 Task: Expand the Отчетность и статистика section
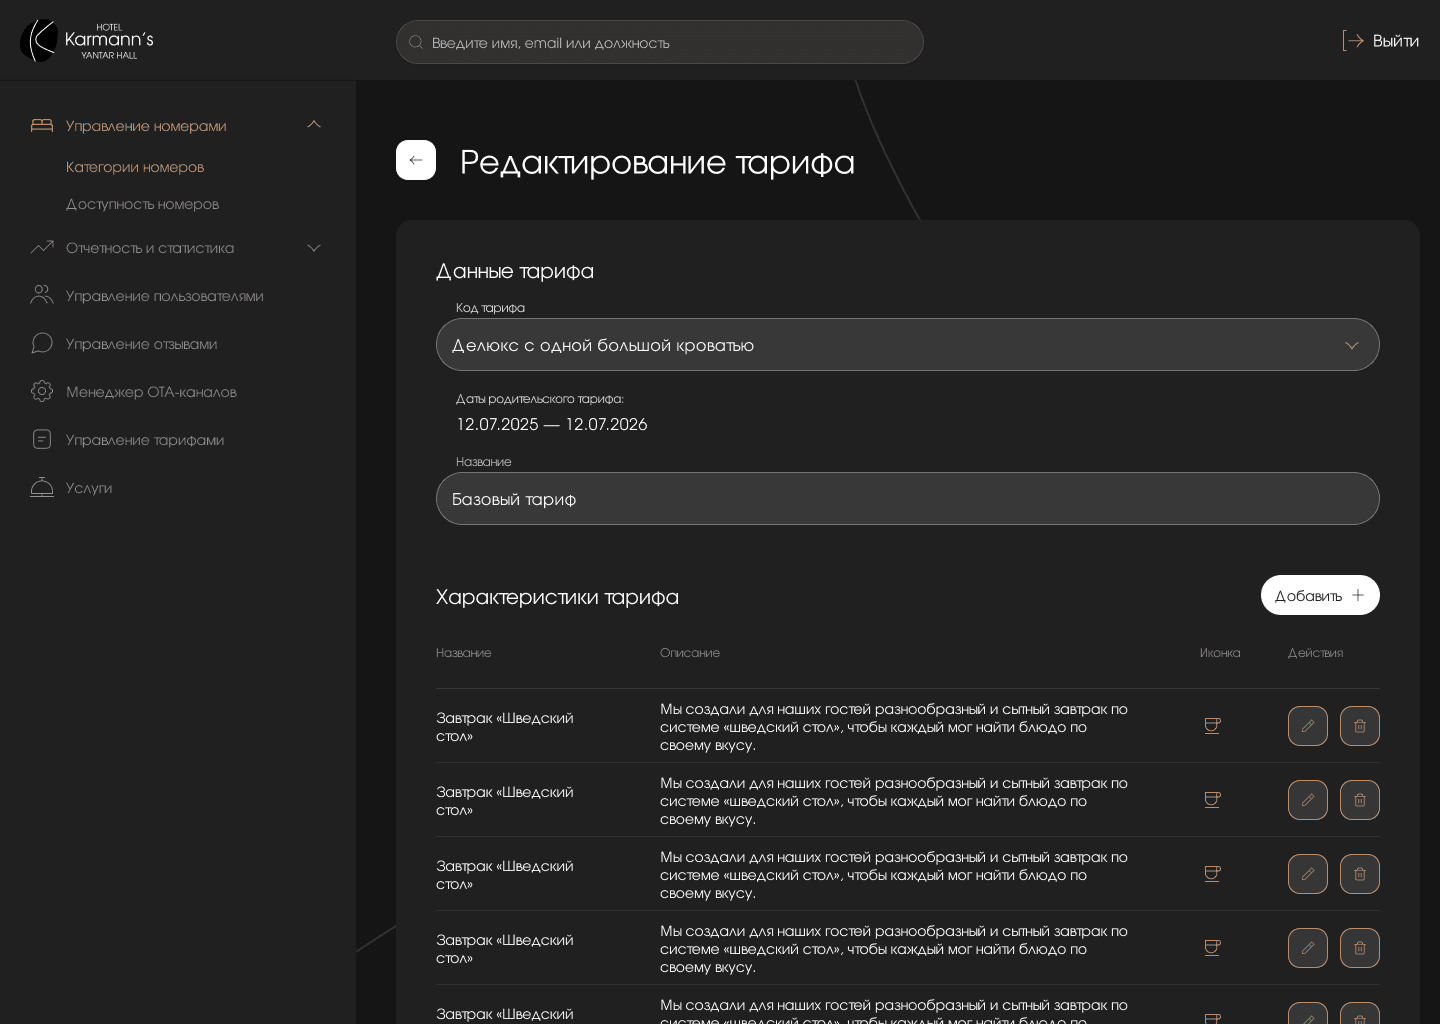(314, 247)
